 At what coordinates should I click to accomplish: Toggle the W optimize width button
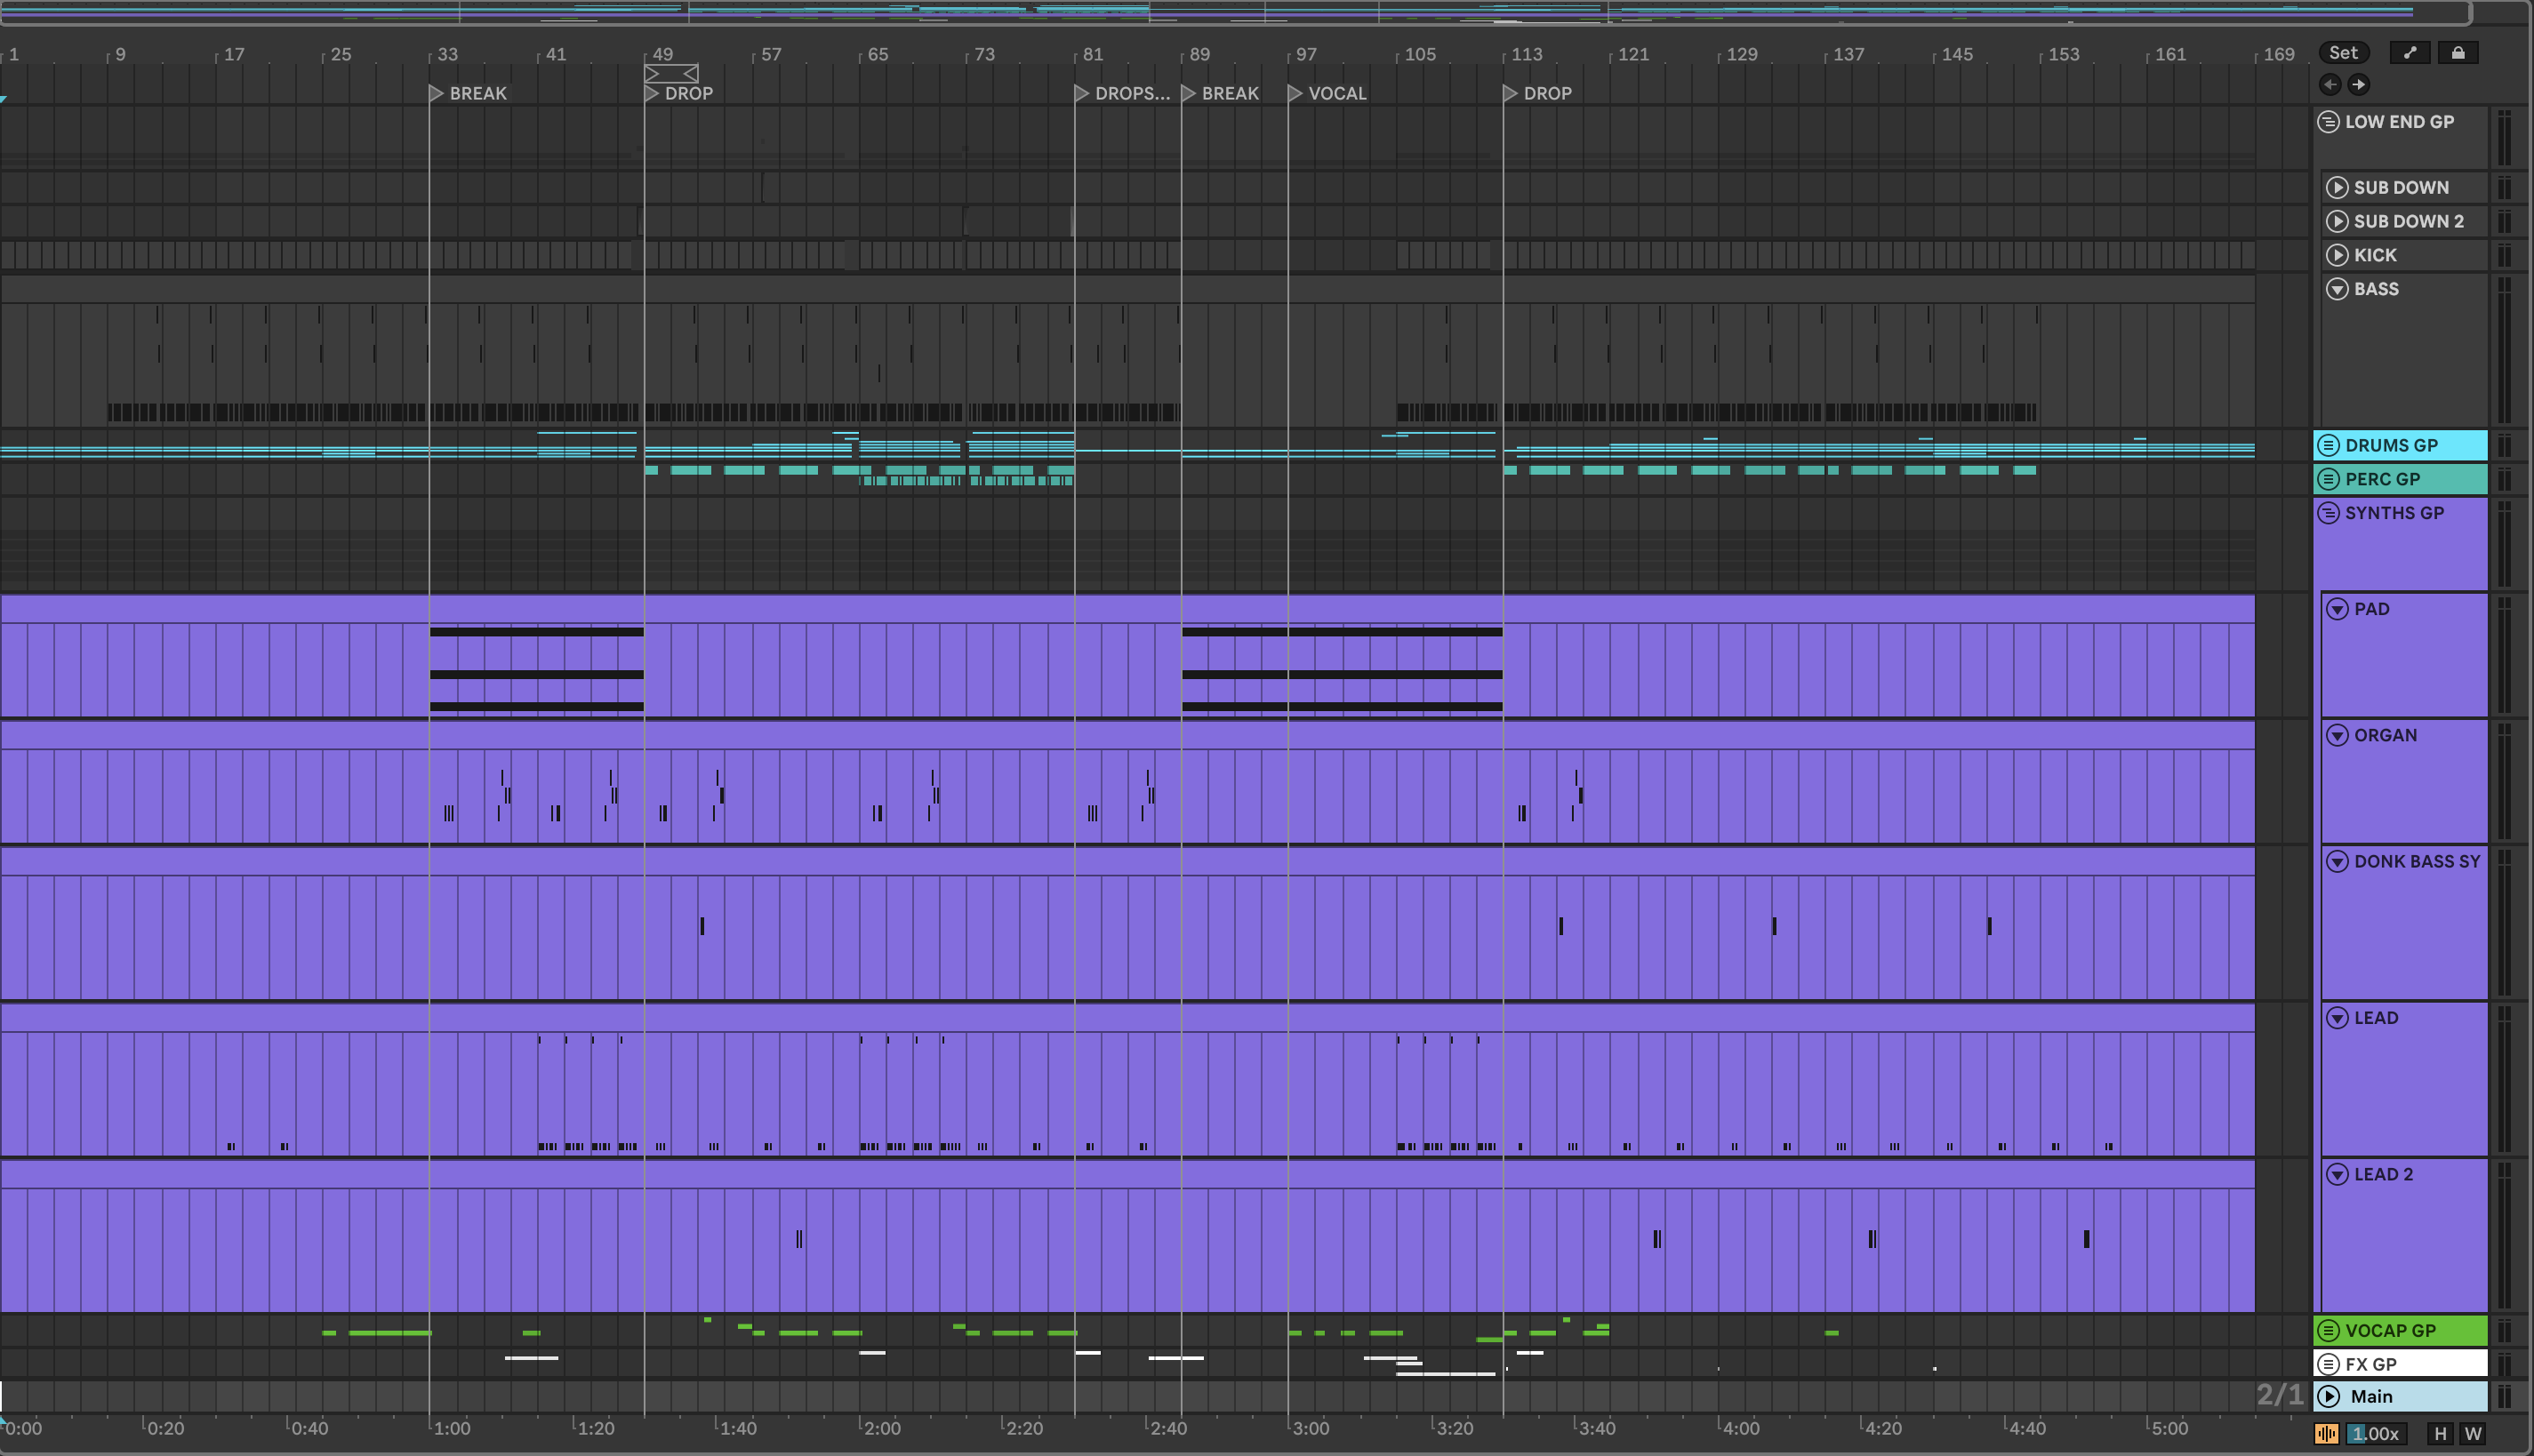[2473, 1434]
